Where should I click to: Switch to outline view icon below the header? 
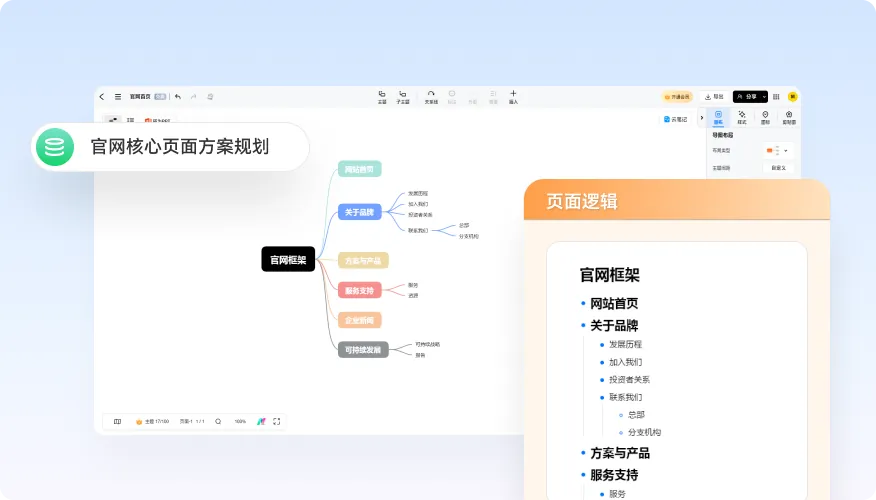click(130, 120)
